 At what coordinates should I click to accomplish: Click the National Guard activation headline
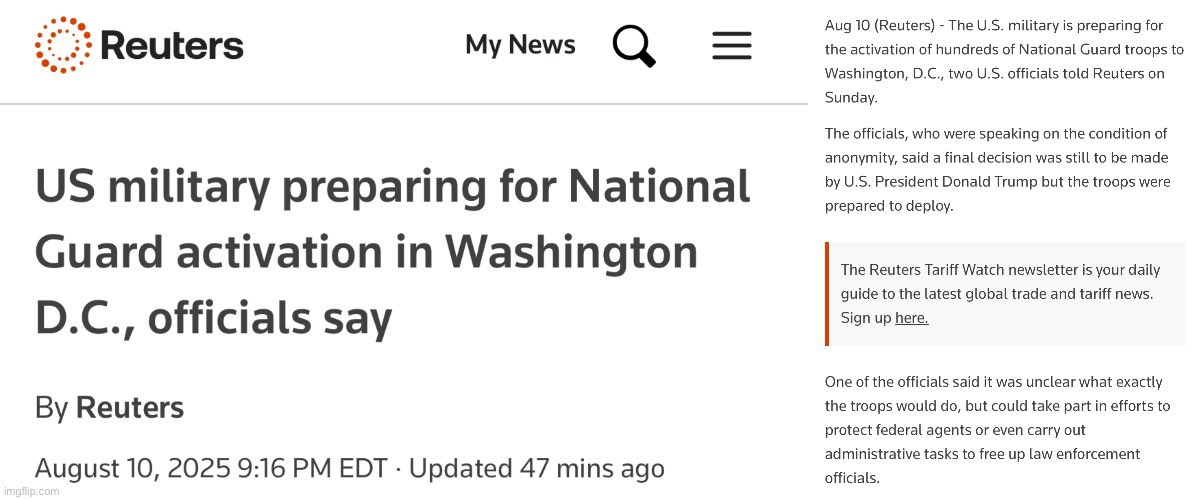click(x=392, y=253)
